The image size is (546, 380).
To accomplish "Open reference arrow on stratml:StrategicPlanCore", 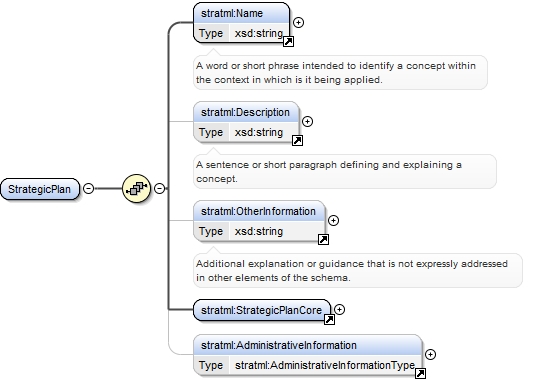I will tap(329, 319).
